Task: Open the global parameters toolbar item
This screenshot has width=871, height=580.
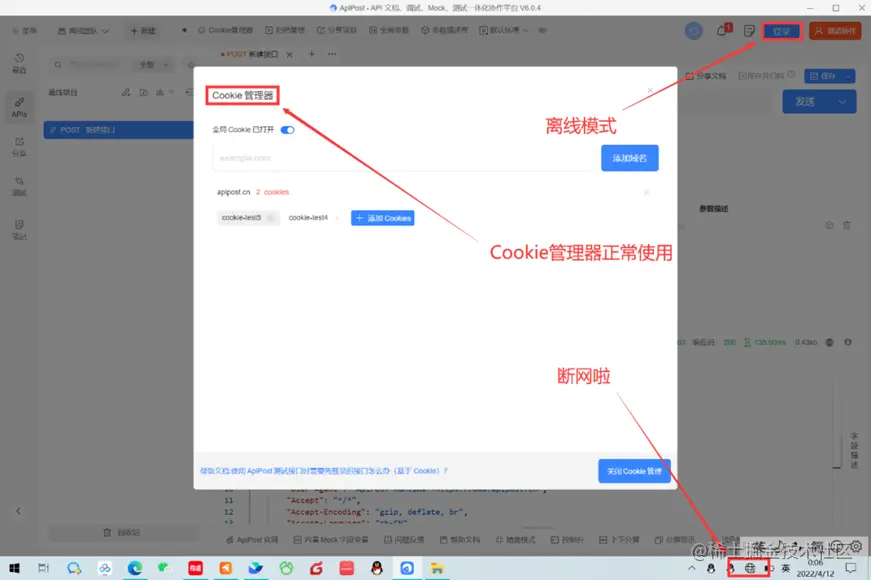Action: pos(389,30)
